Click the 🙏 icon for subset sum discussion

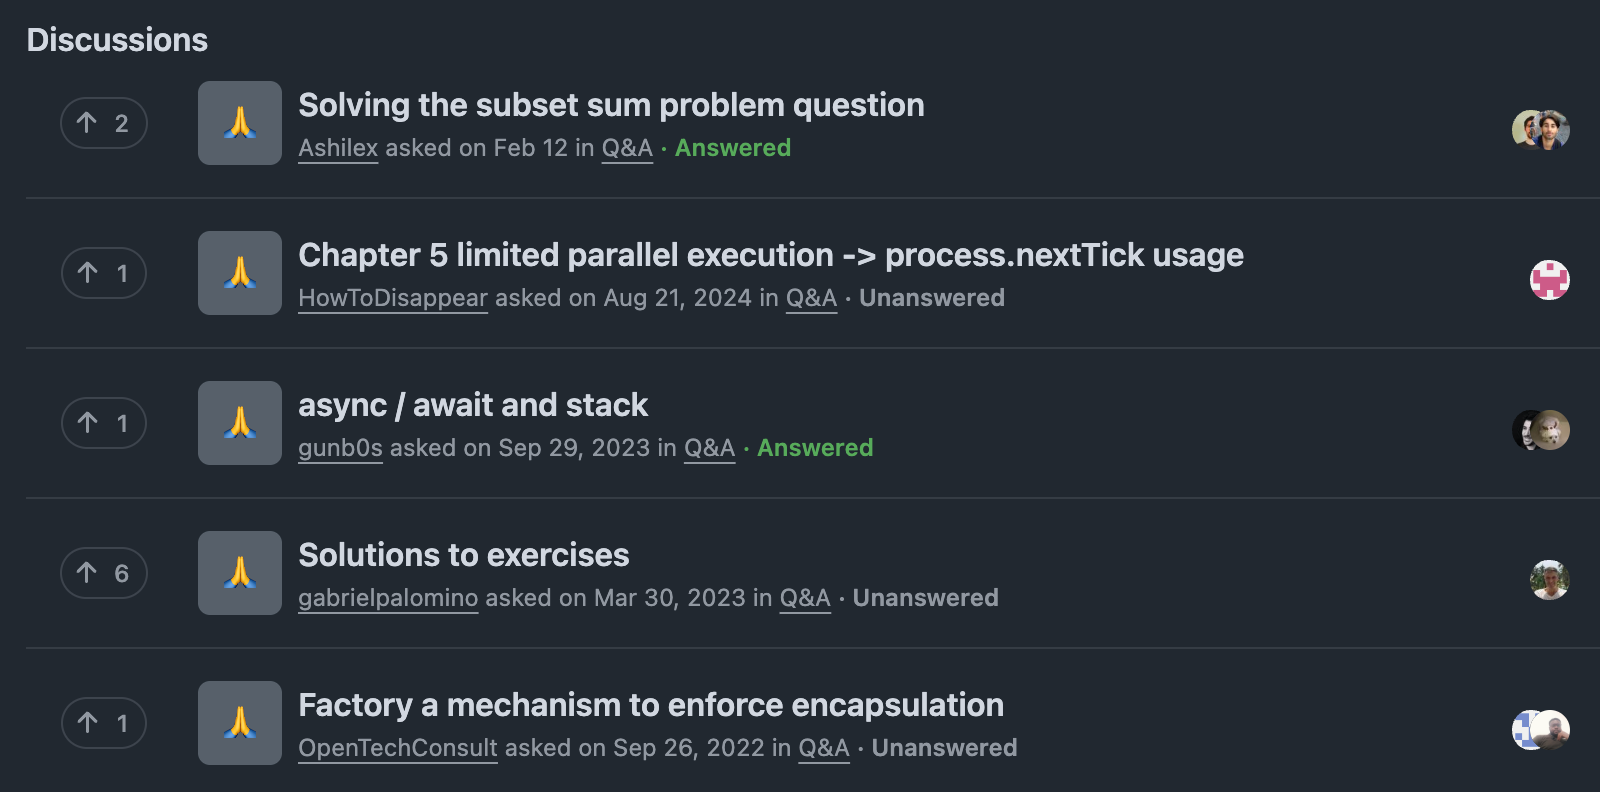(x=239, y=123)
